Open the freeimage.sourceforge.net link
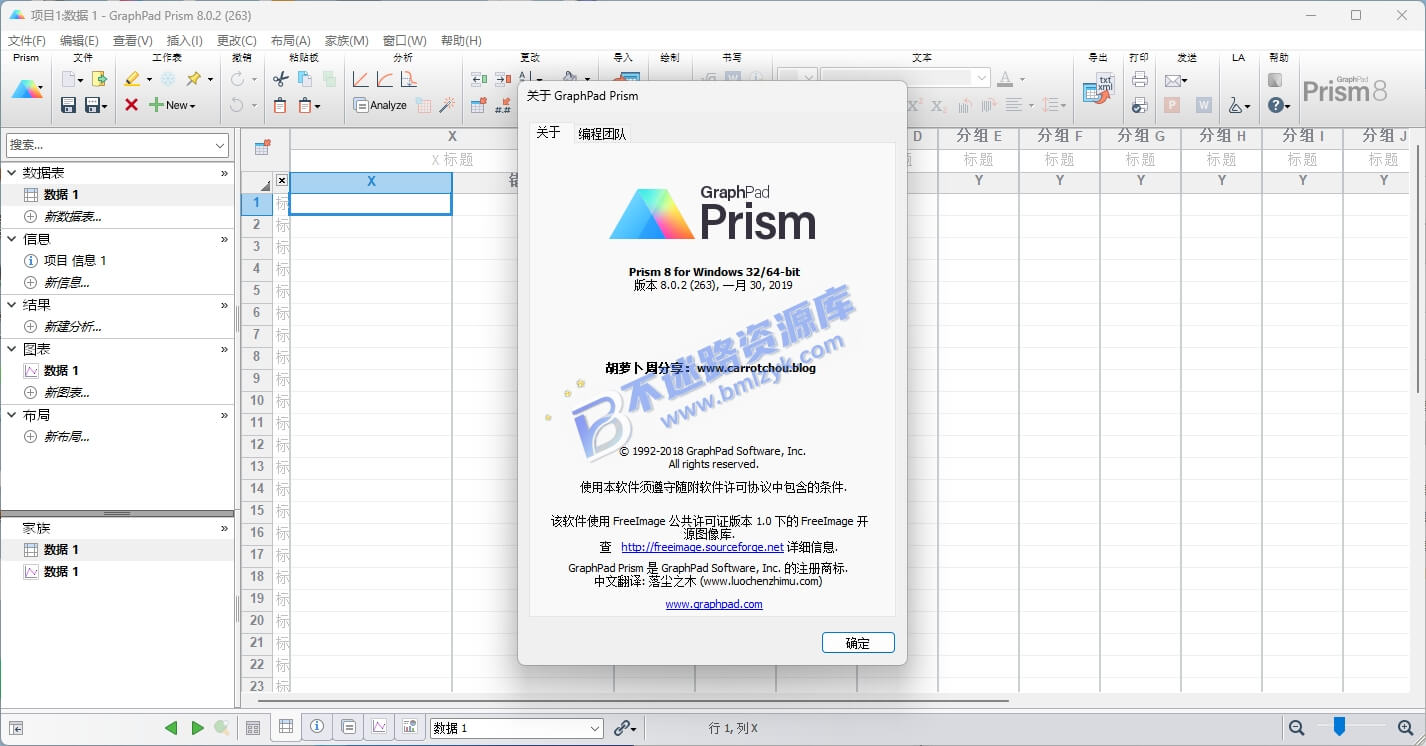Viewport: 1426px width, 746px height. 702,547
